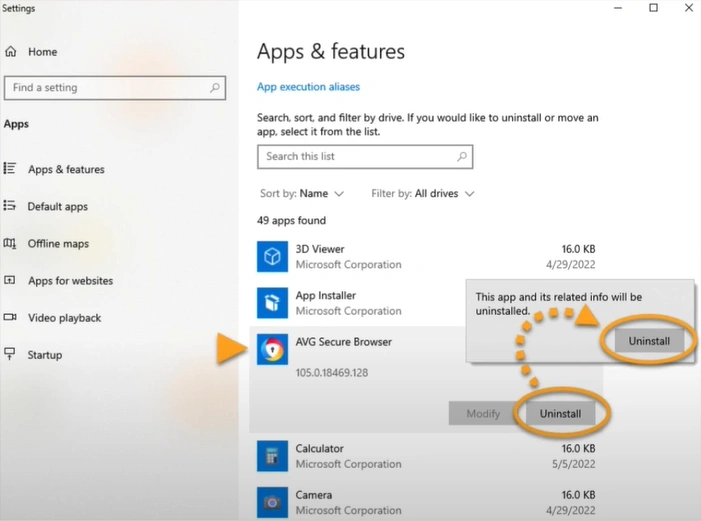Viewport: 701px width, 521px height.
Task: Open App execution aliases link
Action: click(x=308, y=87)
